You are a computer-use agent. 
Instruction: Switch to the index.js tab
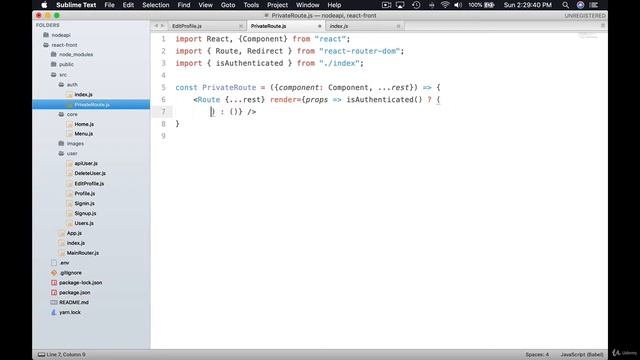[339, 26]
